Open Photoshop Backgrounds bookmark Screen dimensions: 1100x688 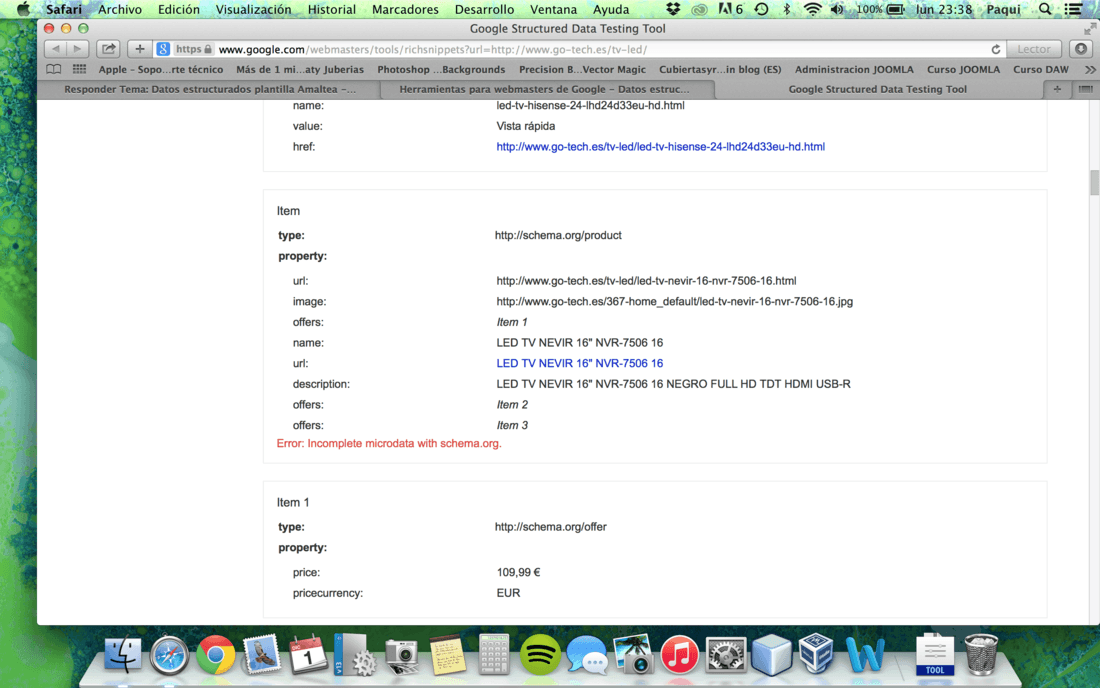click(441, 69)
